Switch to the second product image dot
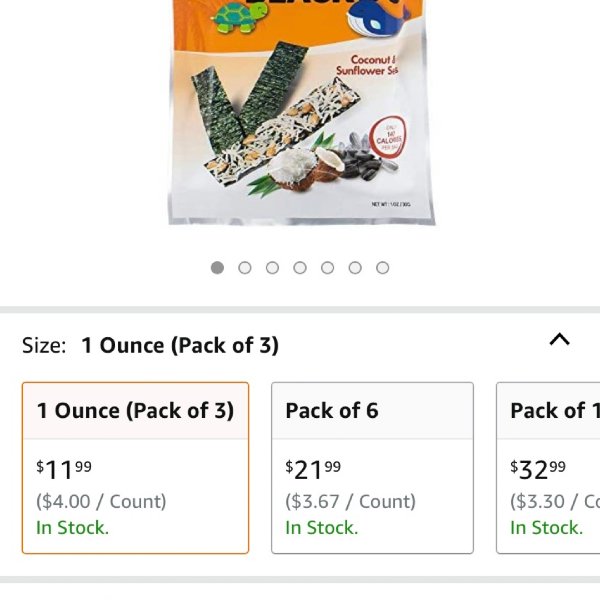Image resolution: width=600 pixels, height=600 pixels. (x=245, y=268)
